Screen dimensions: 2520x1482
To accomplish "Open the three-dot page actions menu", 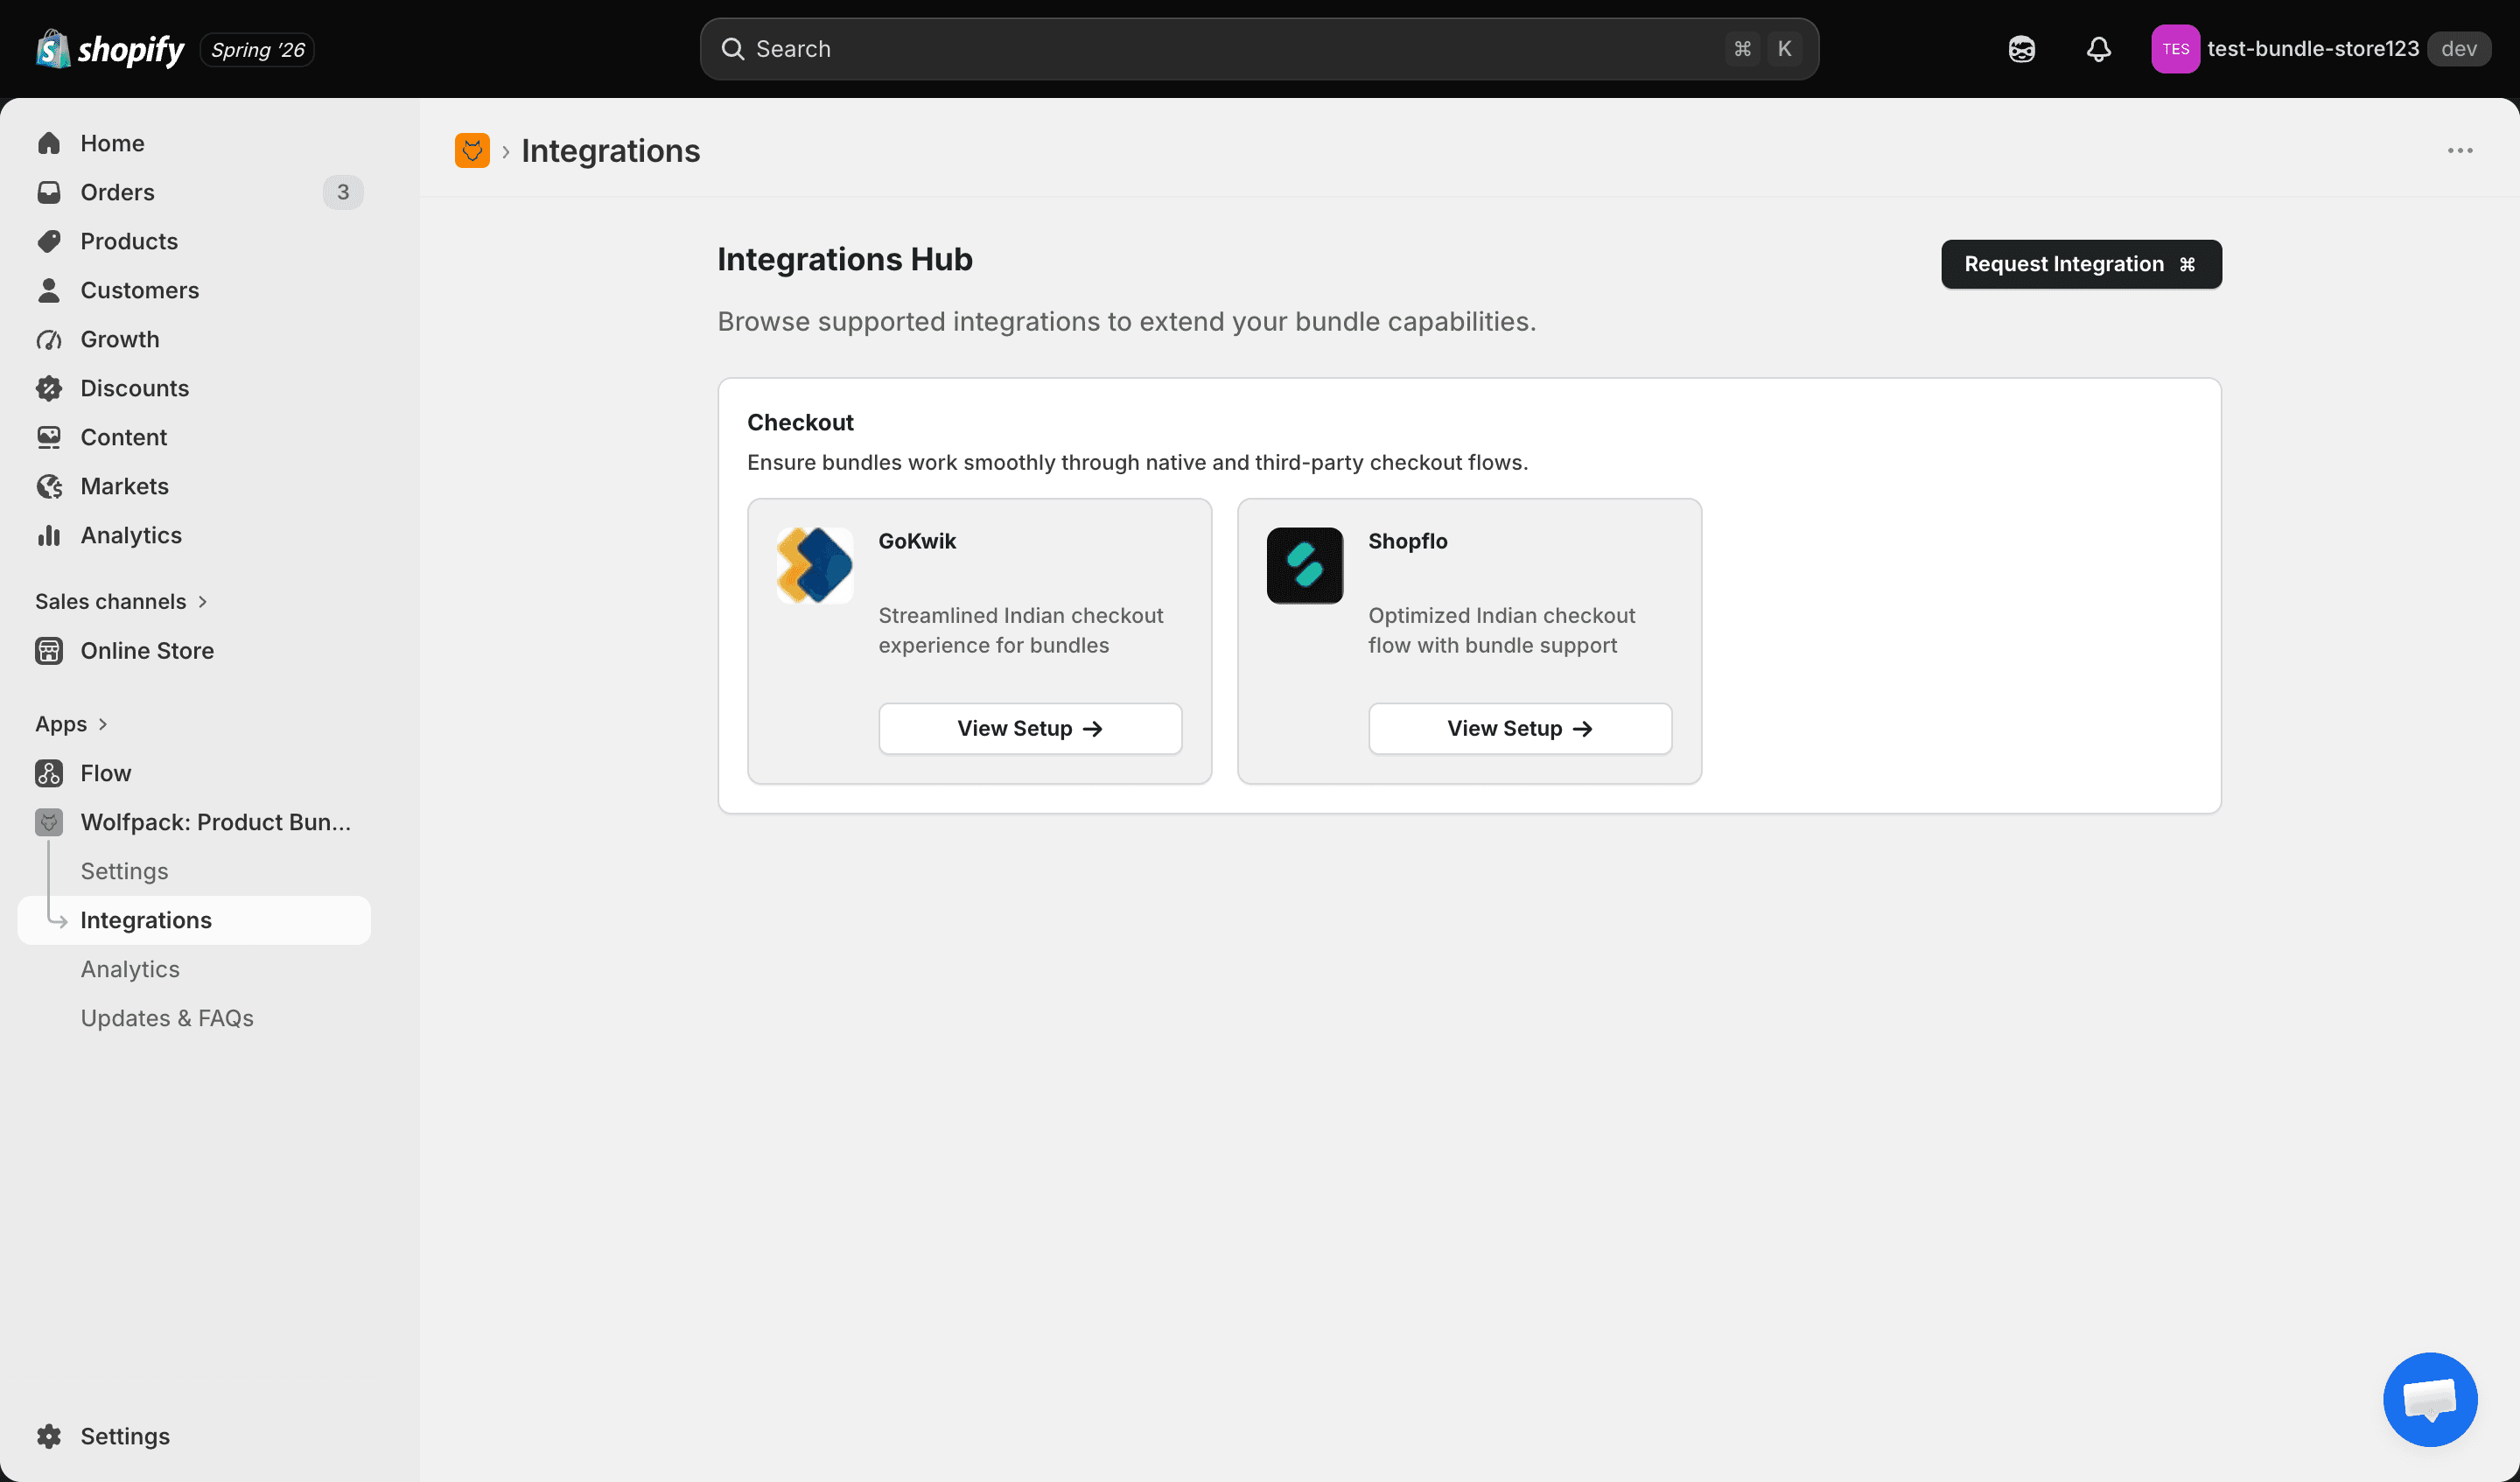I will [2459, 150].
